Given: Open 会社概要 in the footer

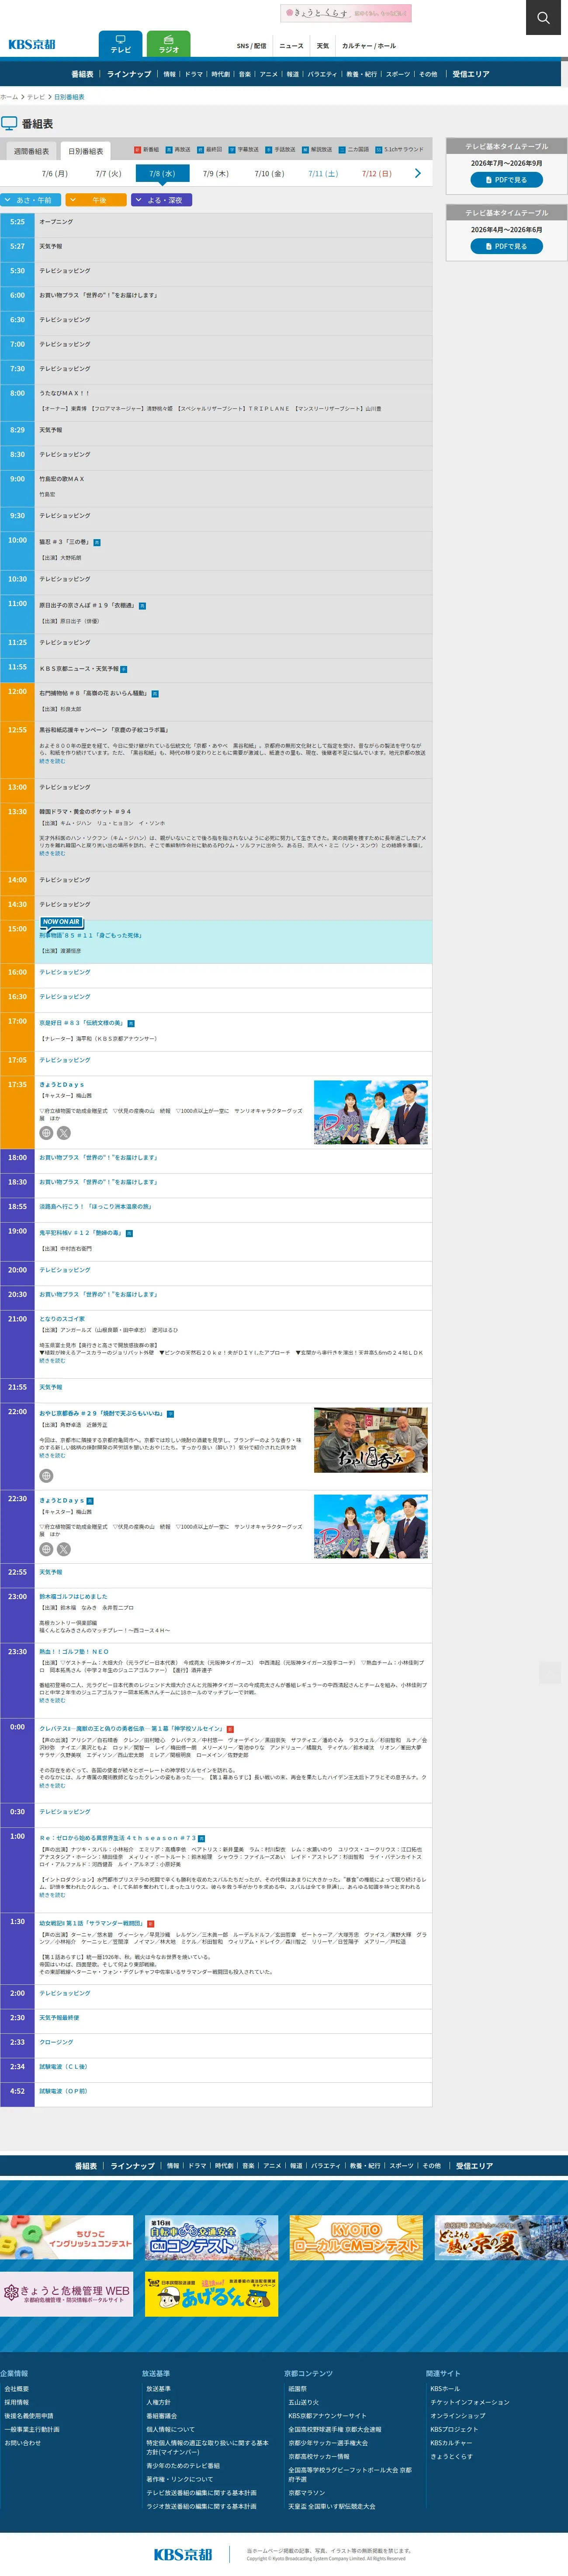Looking at the screenshot, I should point(17,2388).
